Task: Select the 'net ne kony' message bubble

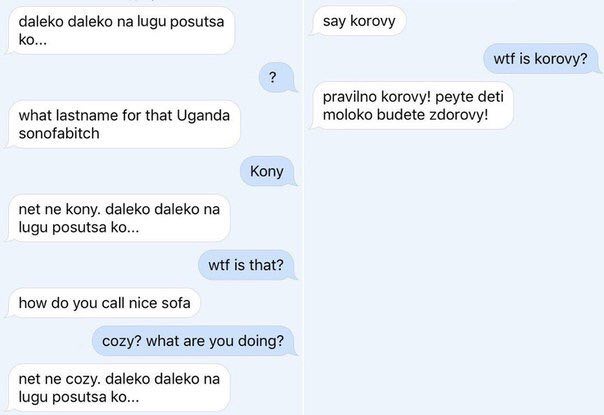Action: click(119, 218)
